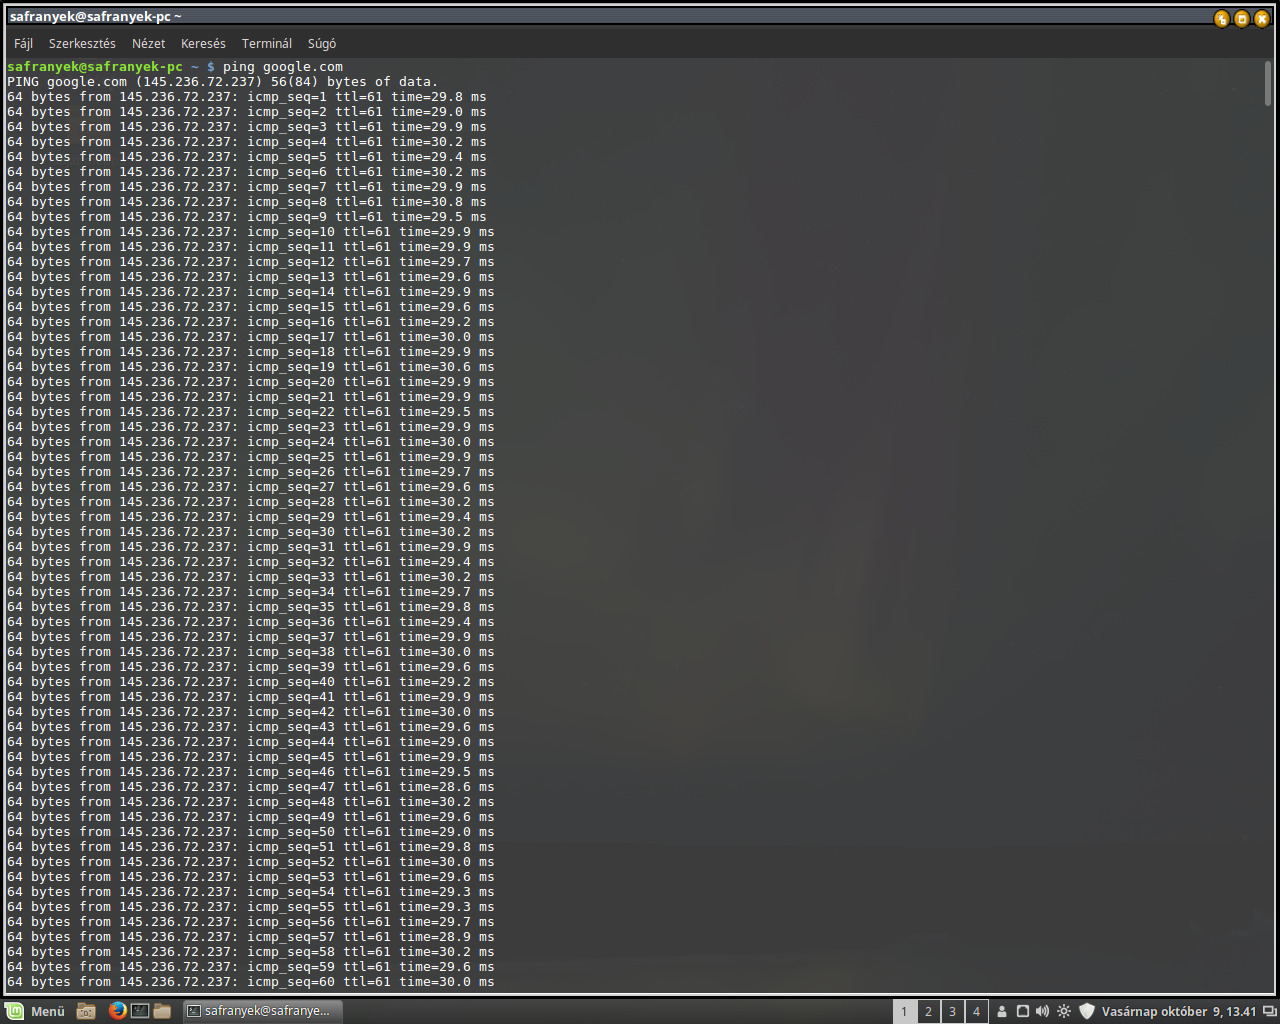This screenshot has width=1280, height=1024.
Task: Open the brightness tray icon
Action: tap(1064, 1011)
